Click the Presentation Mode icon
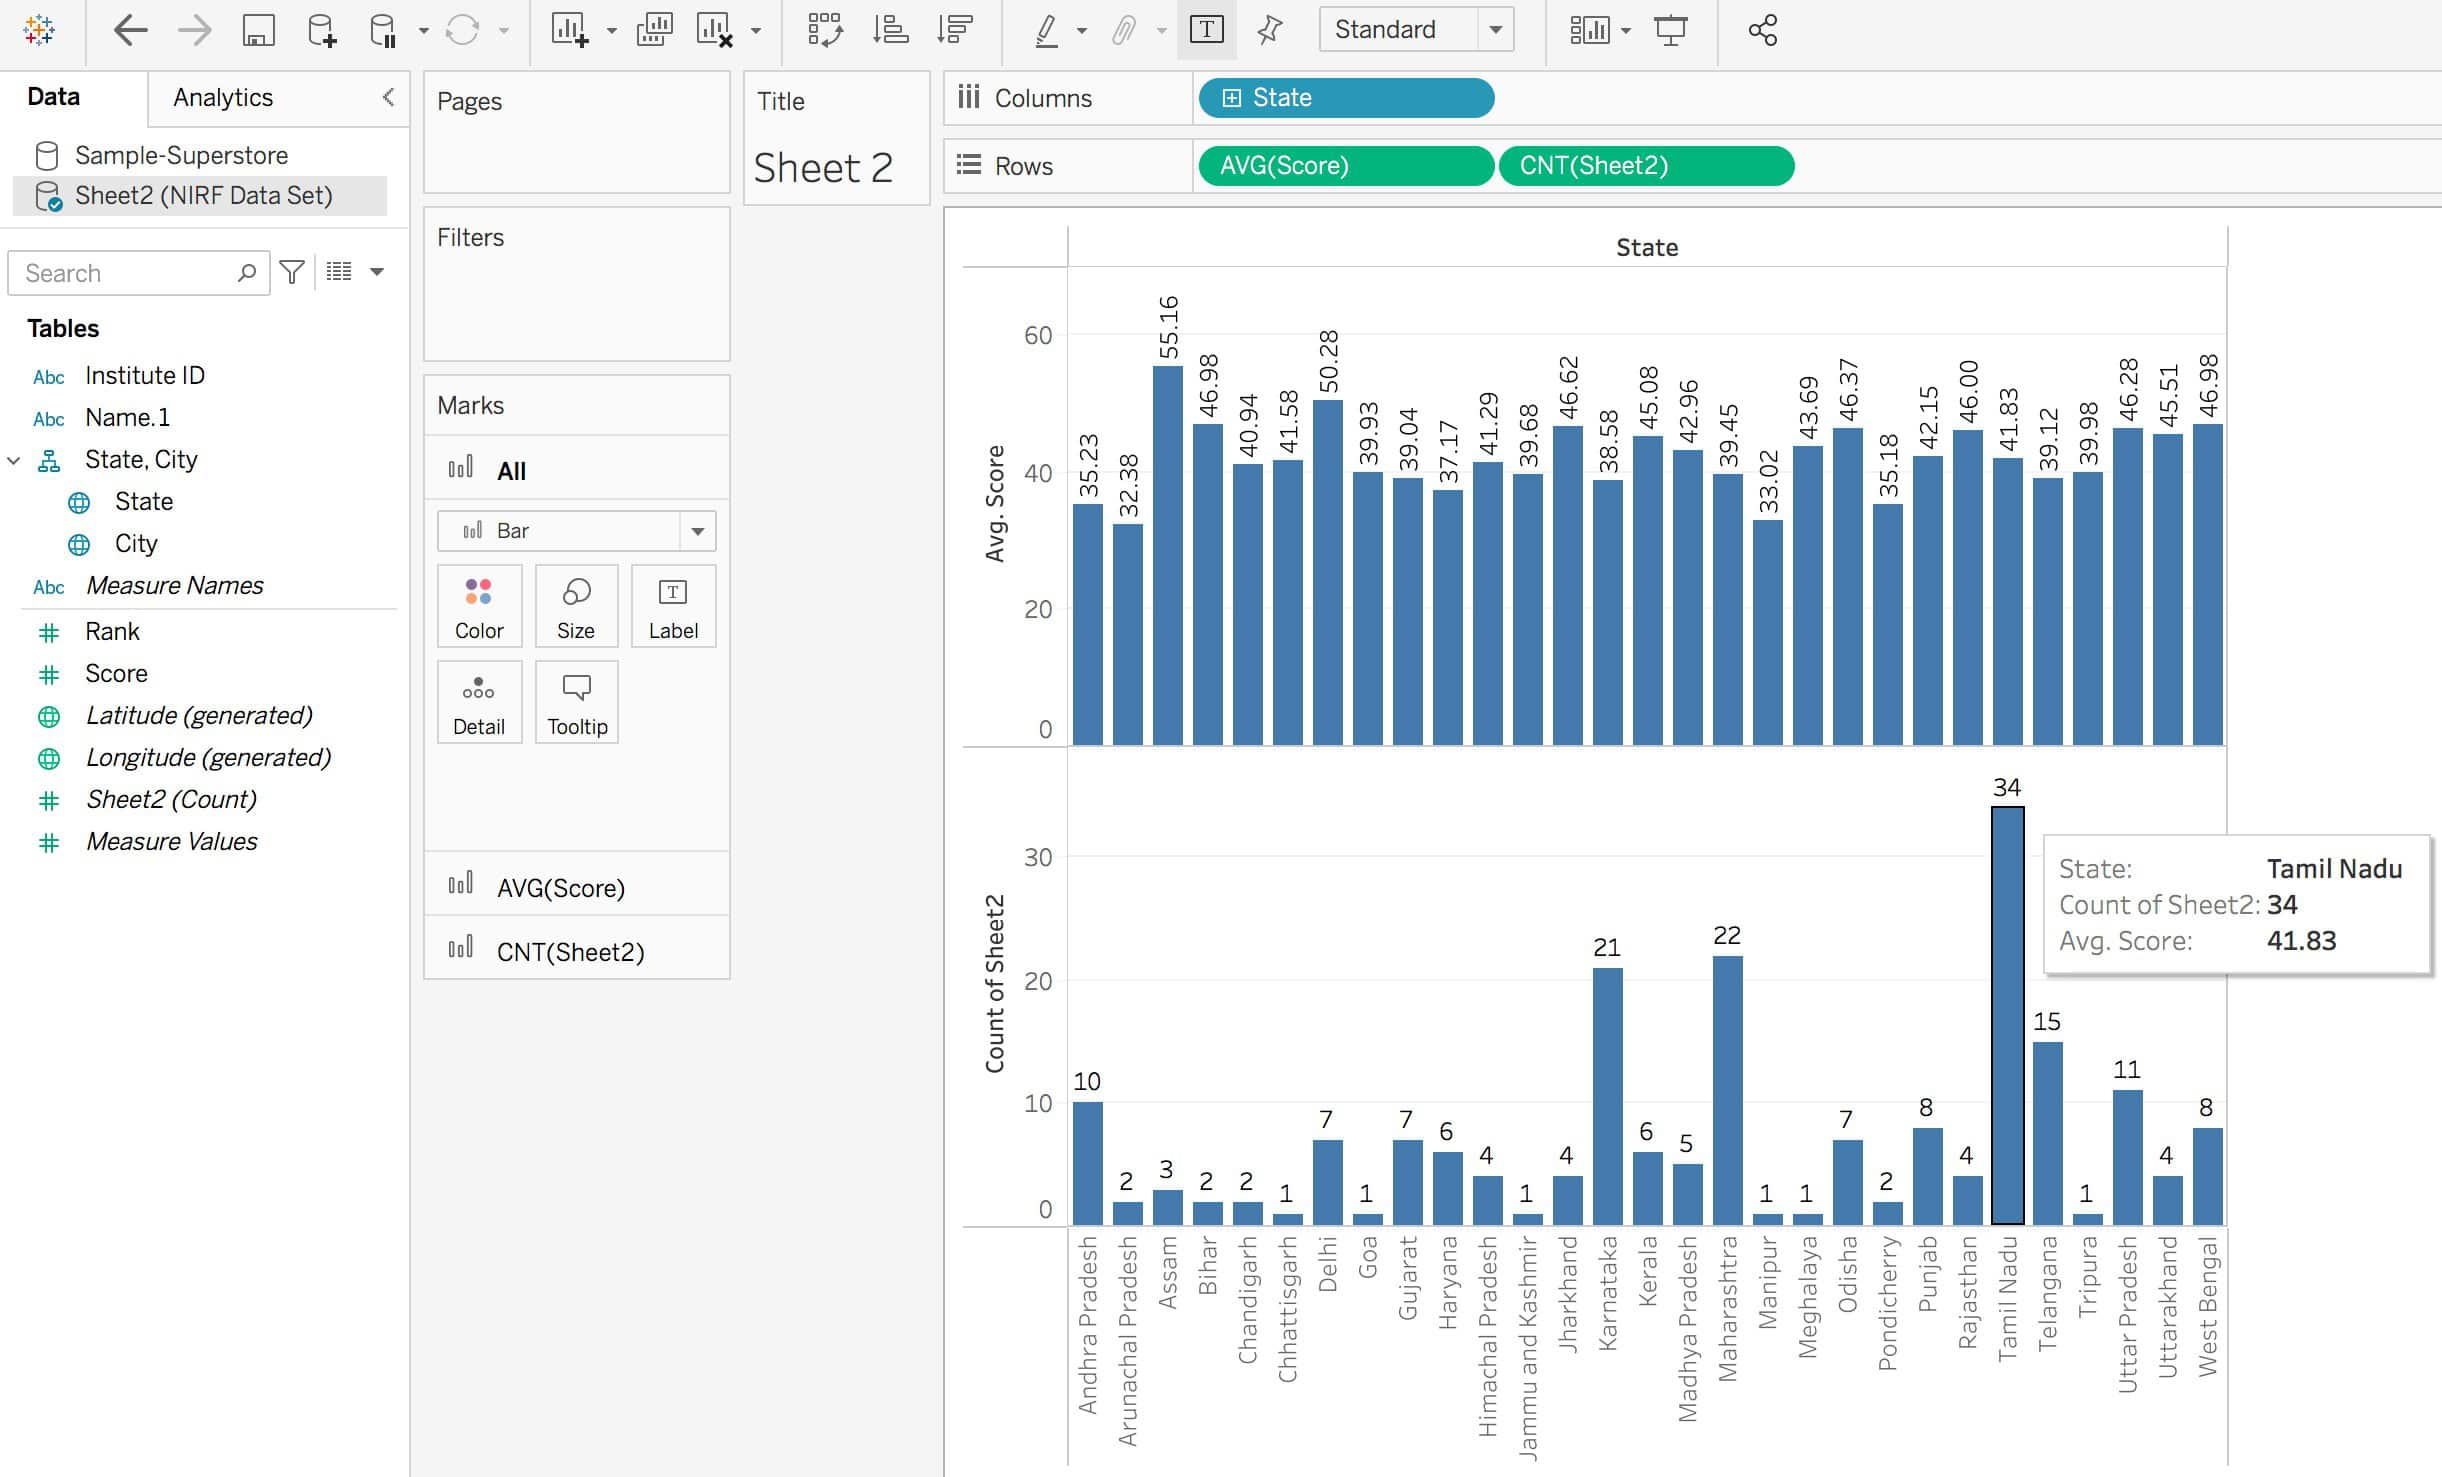This screenshot has width=2442, height=1477. (x=1670, y=30)
